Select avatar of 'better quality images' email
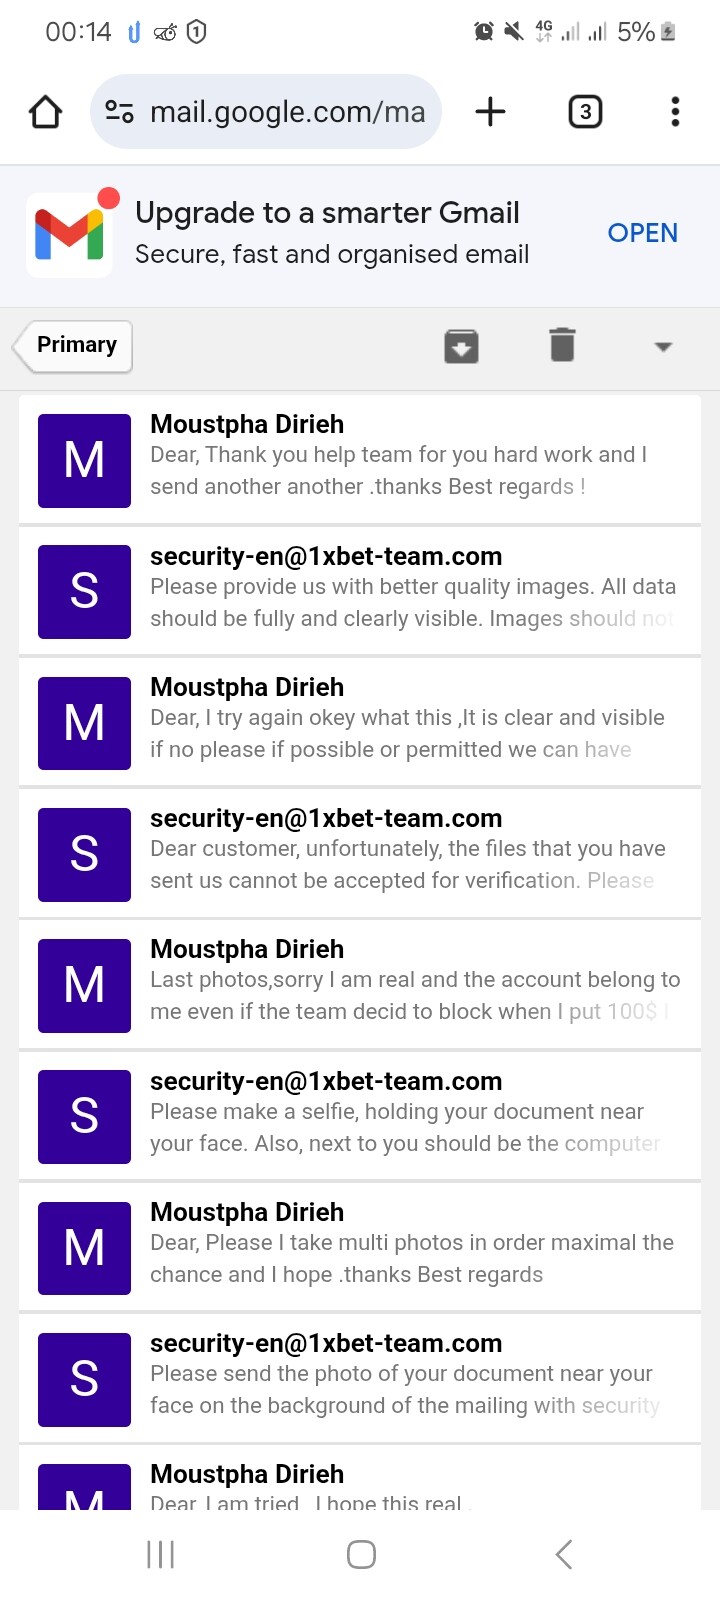720x1600 pixels. pos(84,592)
